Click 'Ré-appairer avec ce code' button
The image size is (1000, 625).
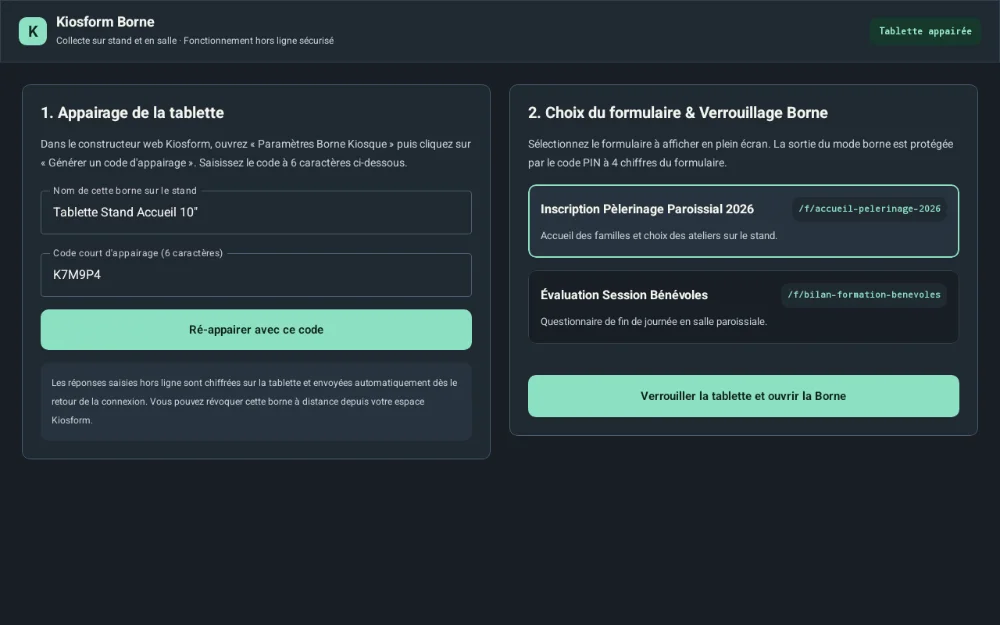(x=256, y=330)
